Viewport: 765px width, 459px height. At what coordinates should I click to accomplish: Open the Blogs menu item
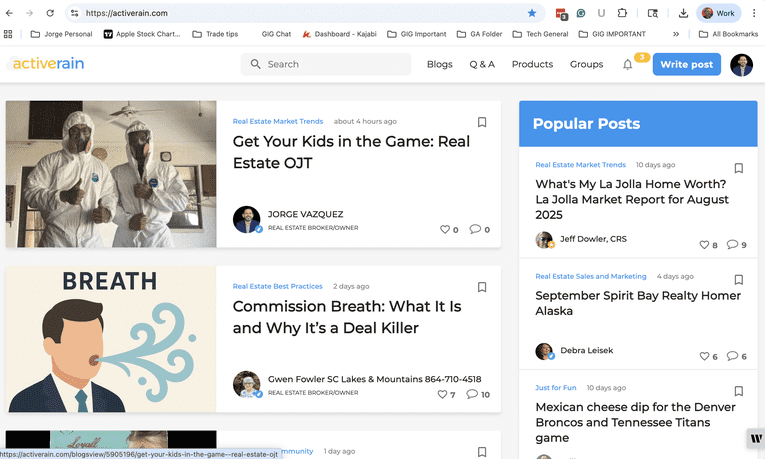coord(440,64)
